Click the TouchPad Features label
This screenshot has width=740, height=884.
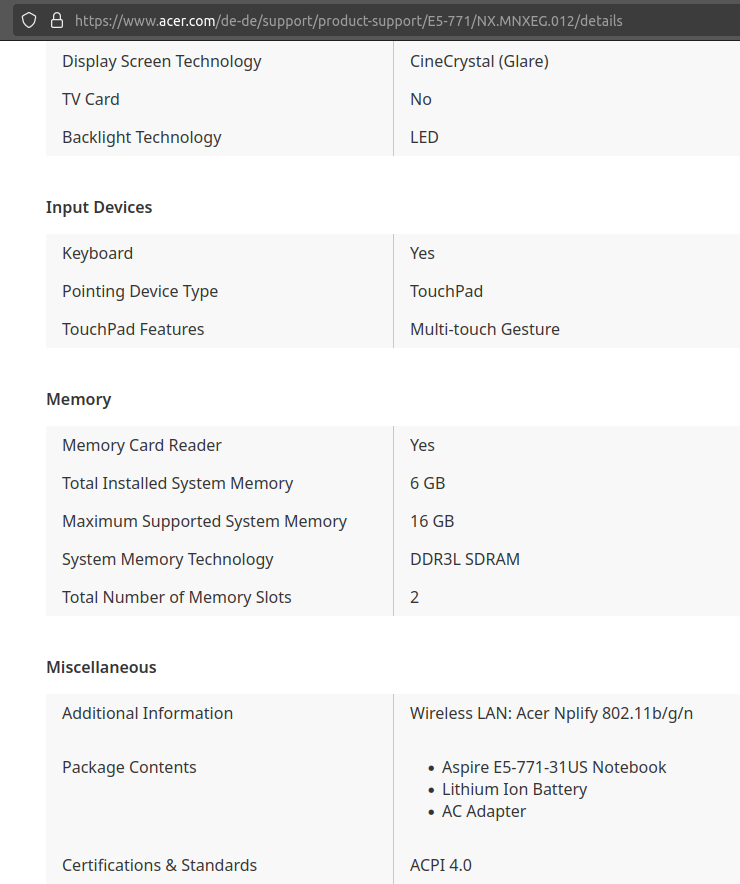click(133, 329)
